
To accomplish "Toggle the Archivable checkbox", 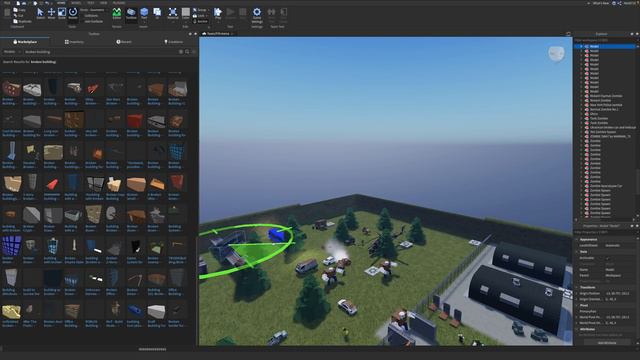I will point(608,258).
